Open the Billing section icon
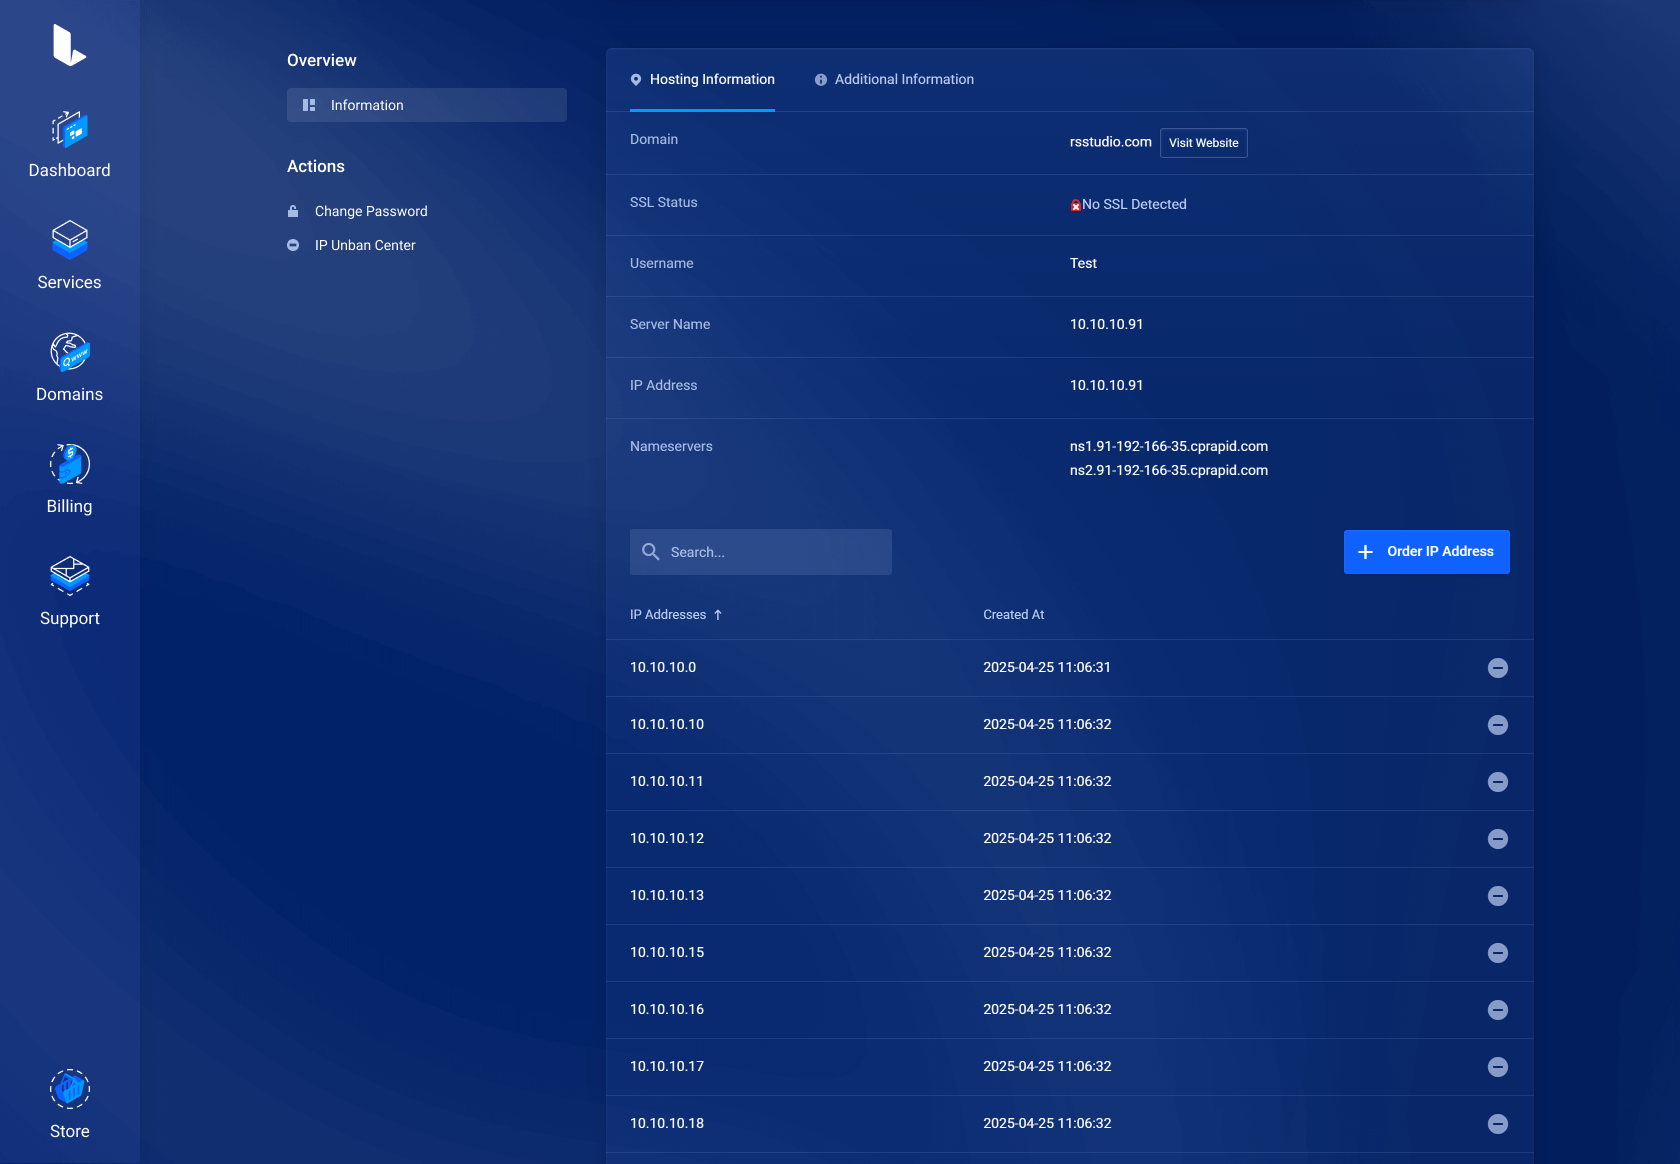1680x1164 pixels. pyautogui.click(x=70, y=464)
